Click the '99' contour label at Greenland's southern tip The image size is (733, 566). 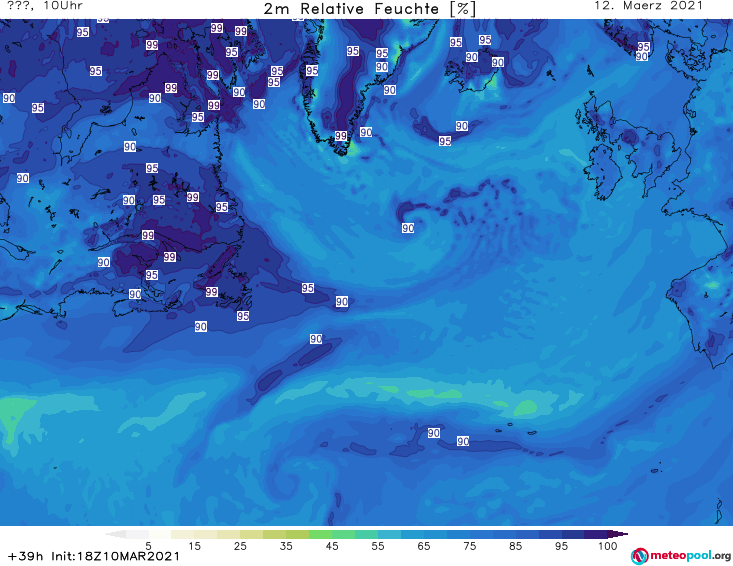click(x=341, y=136)
